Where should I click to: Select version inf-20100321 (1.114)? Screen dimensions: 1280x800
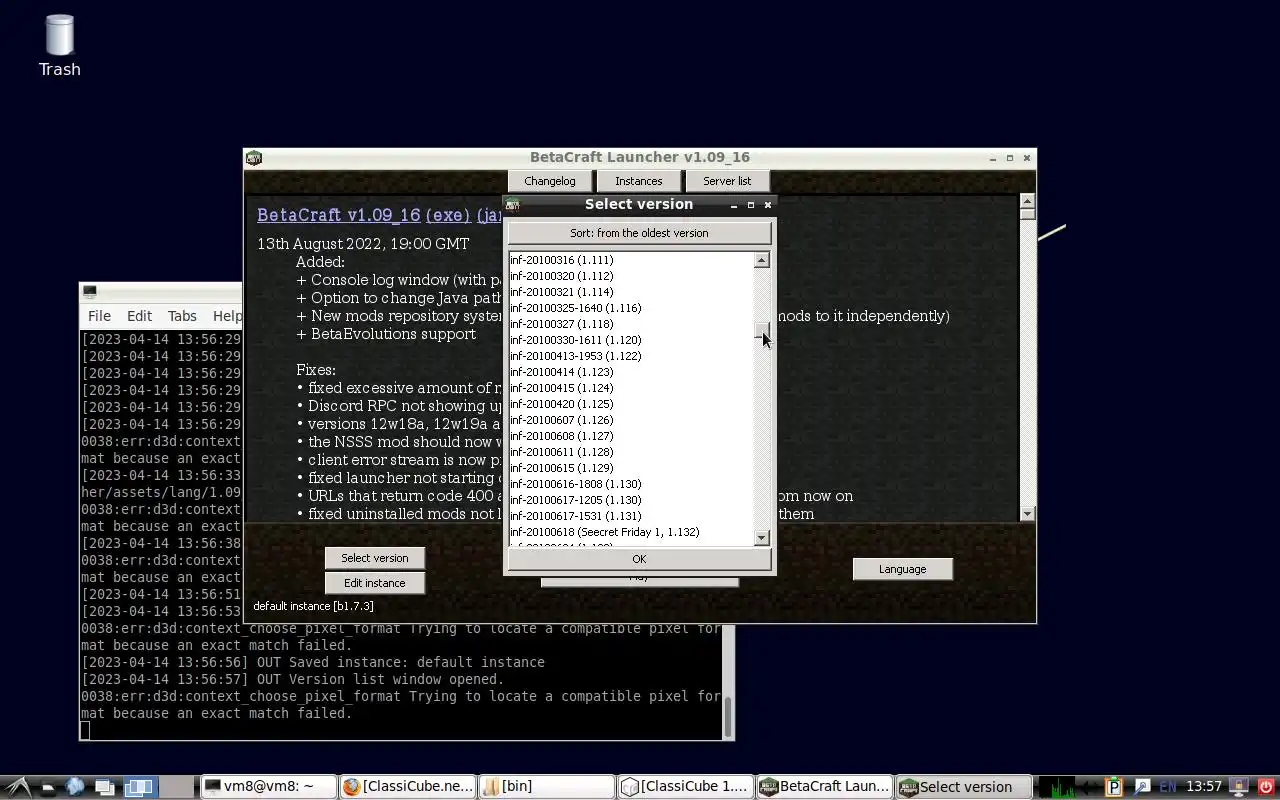[x=631, y=292]
